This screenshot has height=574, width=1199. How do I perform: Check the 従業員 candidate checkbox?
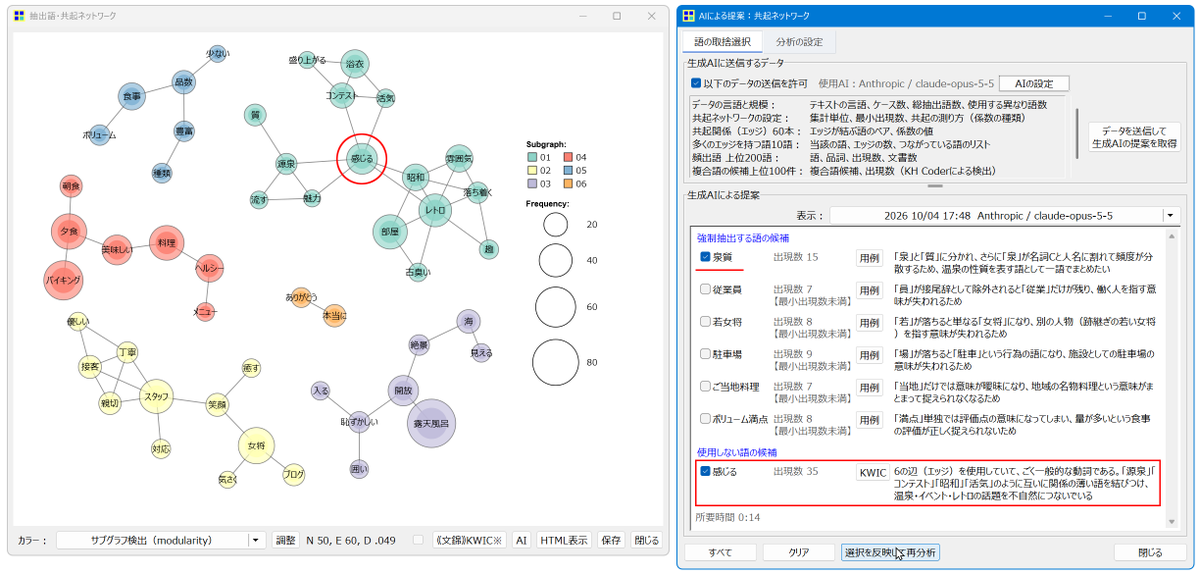(x=705, y=290)
